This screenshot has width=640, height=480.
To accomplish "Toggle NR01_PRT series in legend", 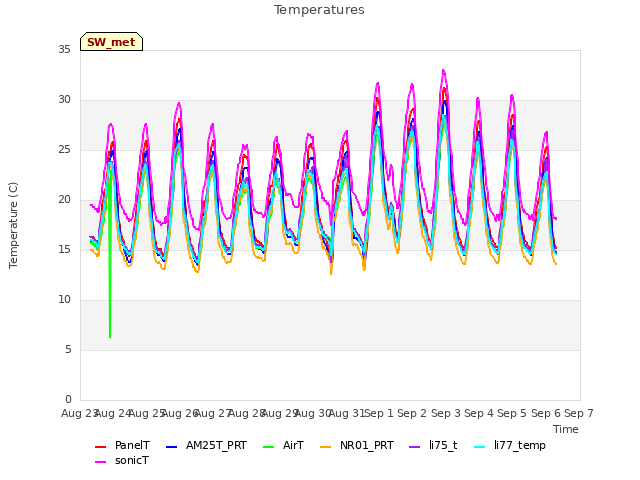I will tap(357, 445).
